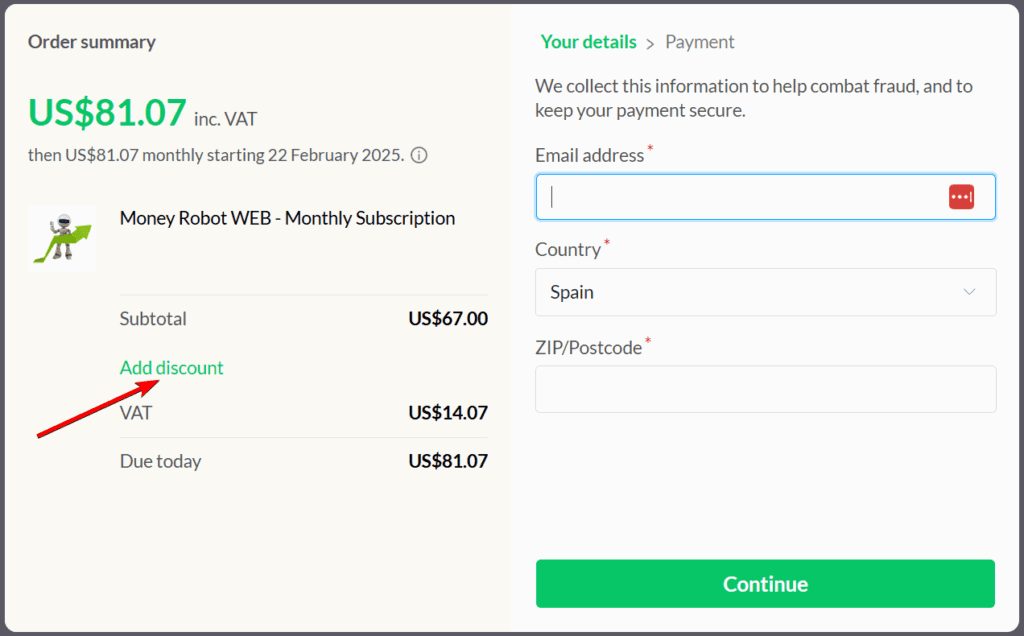
Task: Click the Money Robot product thumbnail
Action: click(x=62, y=237)
